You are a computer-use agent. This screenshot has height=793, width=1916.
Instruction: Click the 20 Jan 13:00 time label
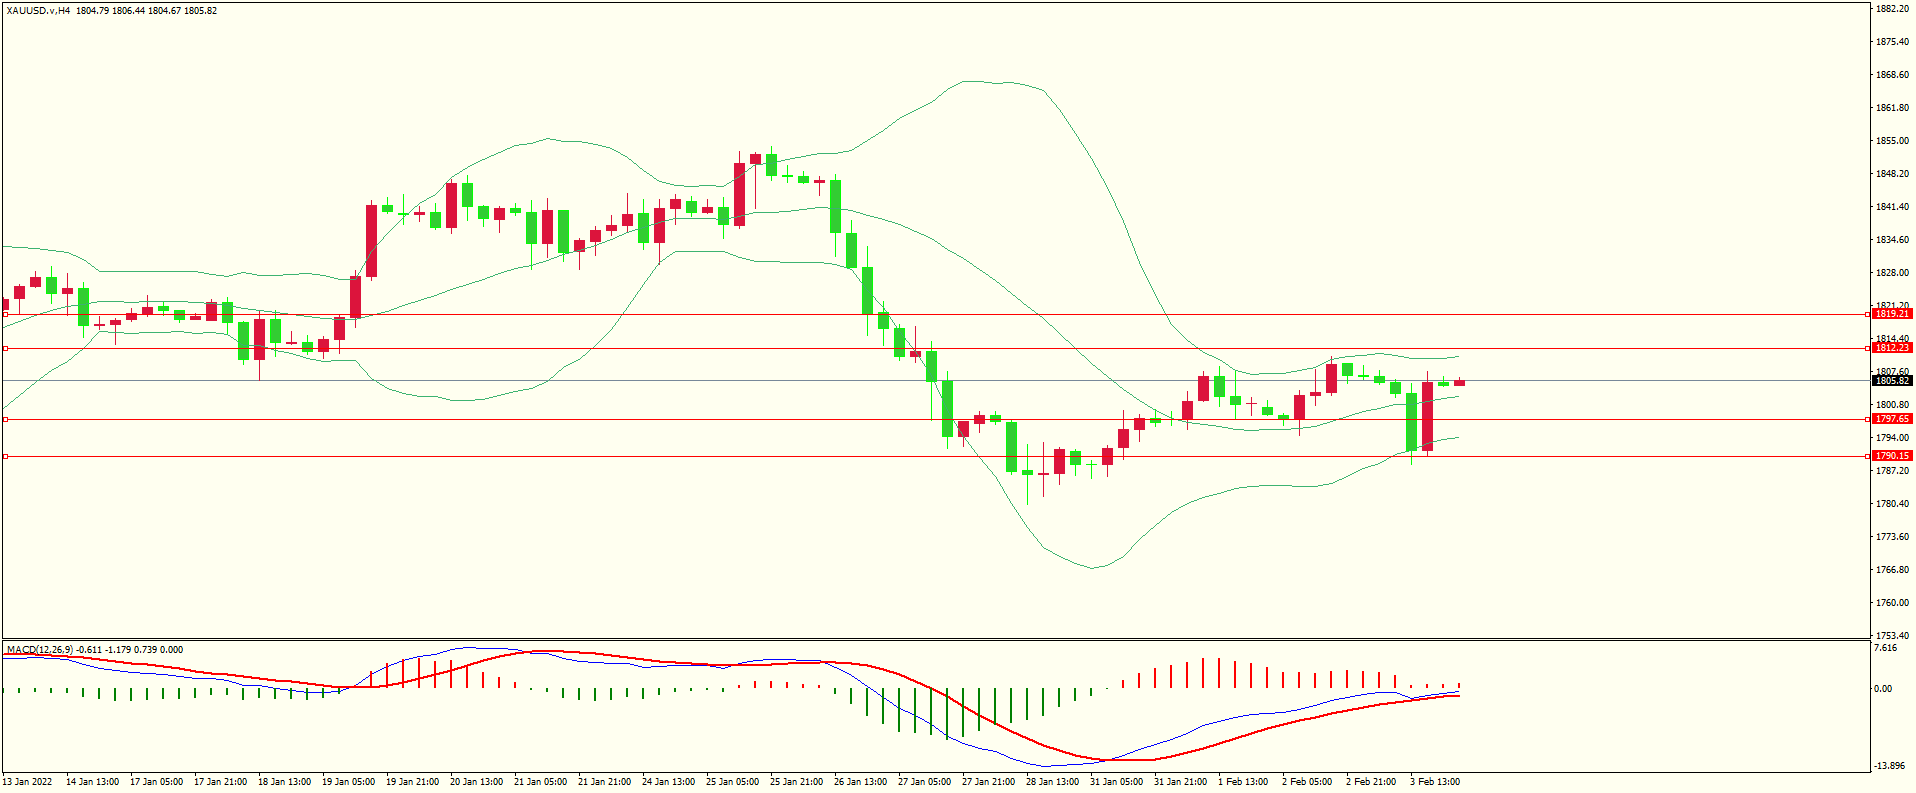(x=476, y=782)
